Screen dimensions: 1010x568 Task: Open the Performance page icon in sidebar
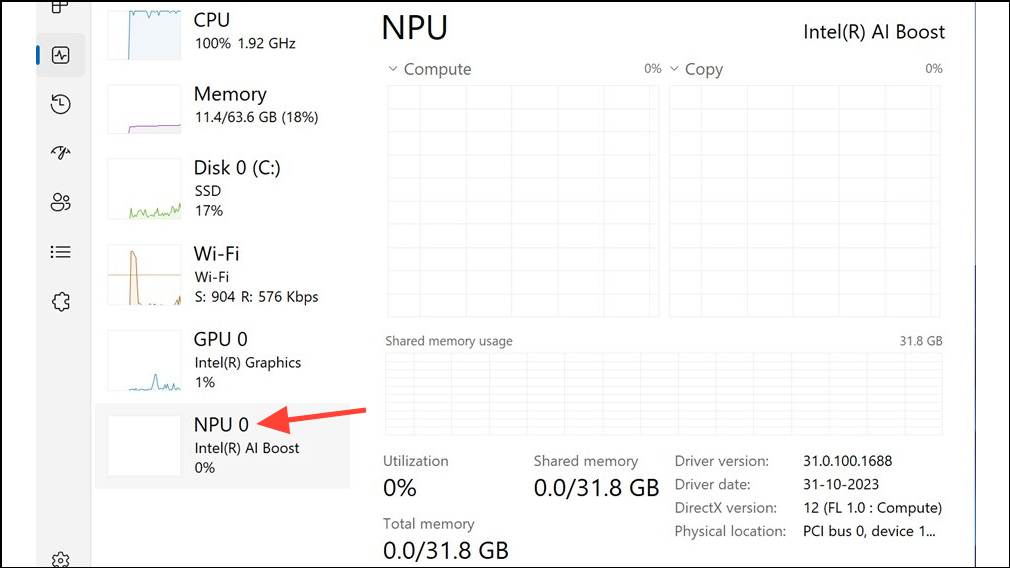[61, 55]
